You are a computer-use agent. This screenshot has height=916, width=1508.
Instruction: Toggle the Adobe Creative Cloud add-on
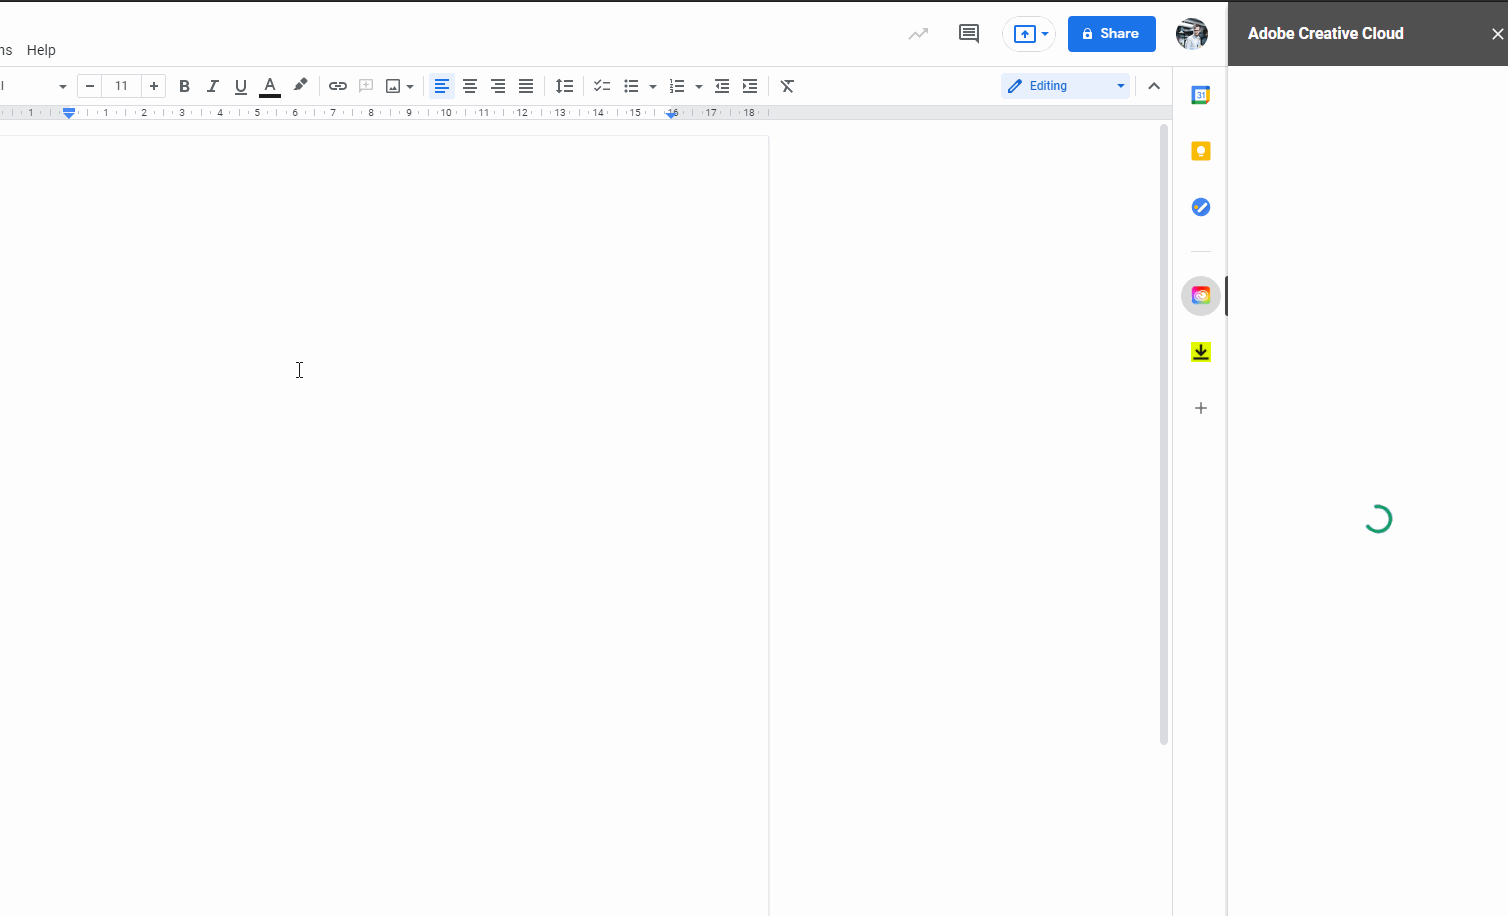(1201, 296)
